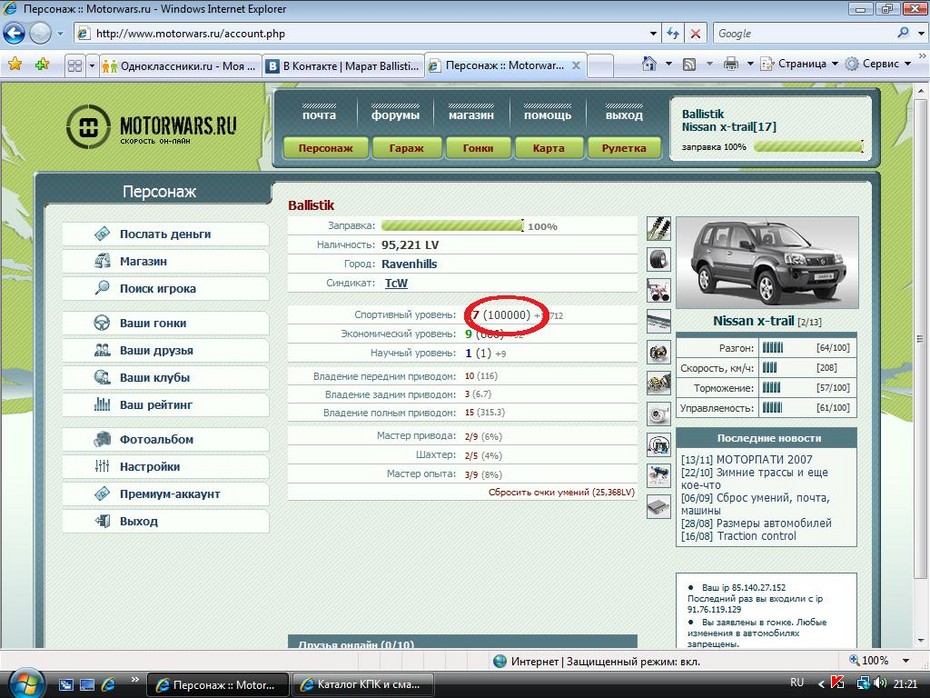Click the magnifier search icon in Google box
Image resolution: width=930 pixels, height=698 pixels.
point(903,33)
